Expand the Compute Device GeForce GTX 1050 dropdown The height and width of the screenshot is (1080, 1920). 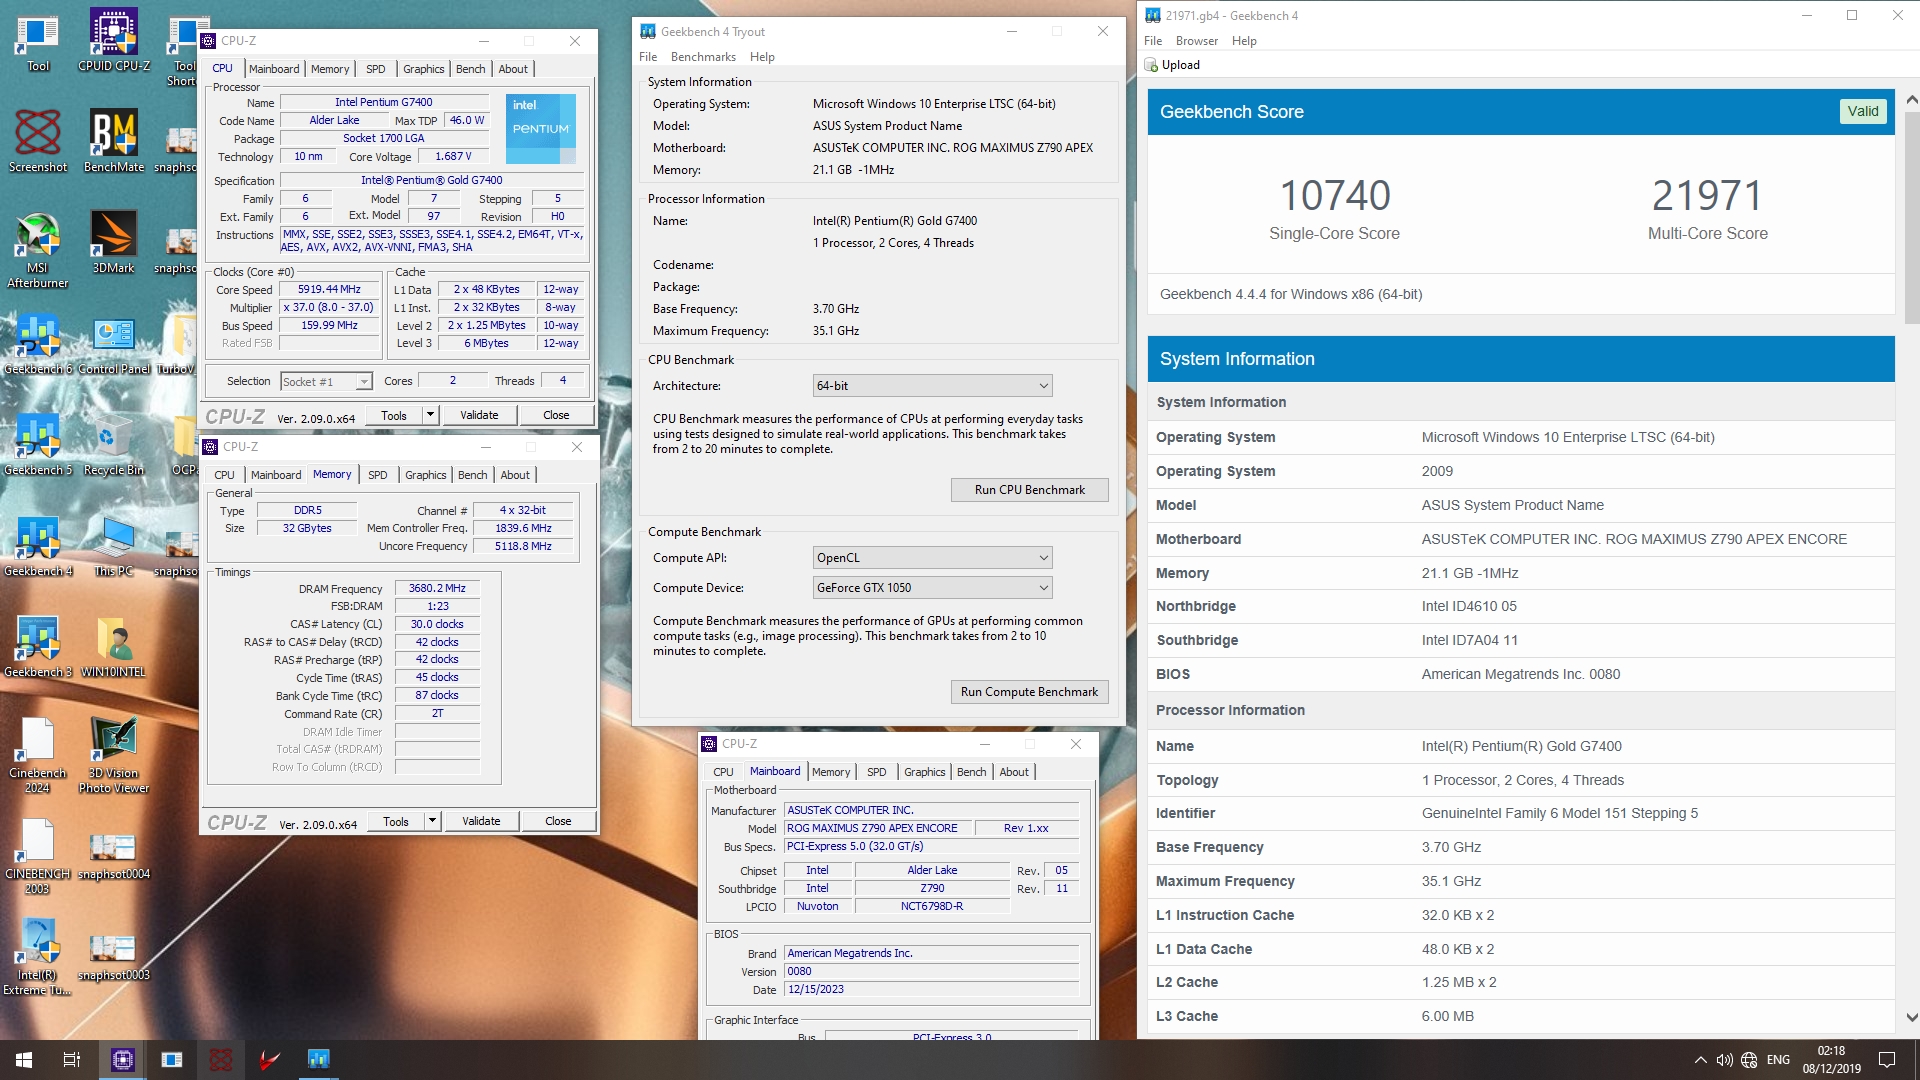click(932, 588)
